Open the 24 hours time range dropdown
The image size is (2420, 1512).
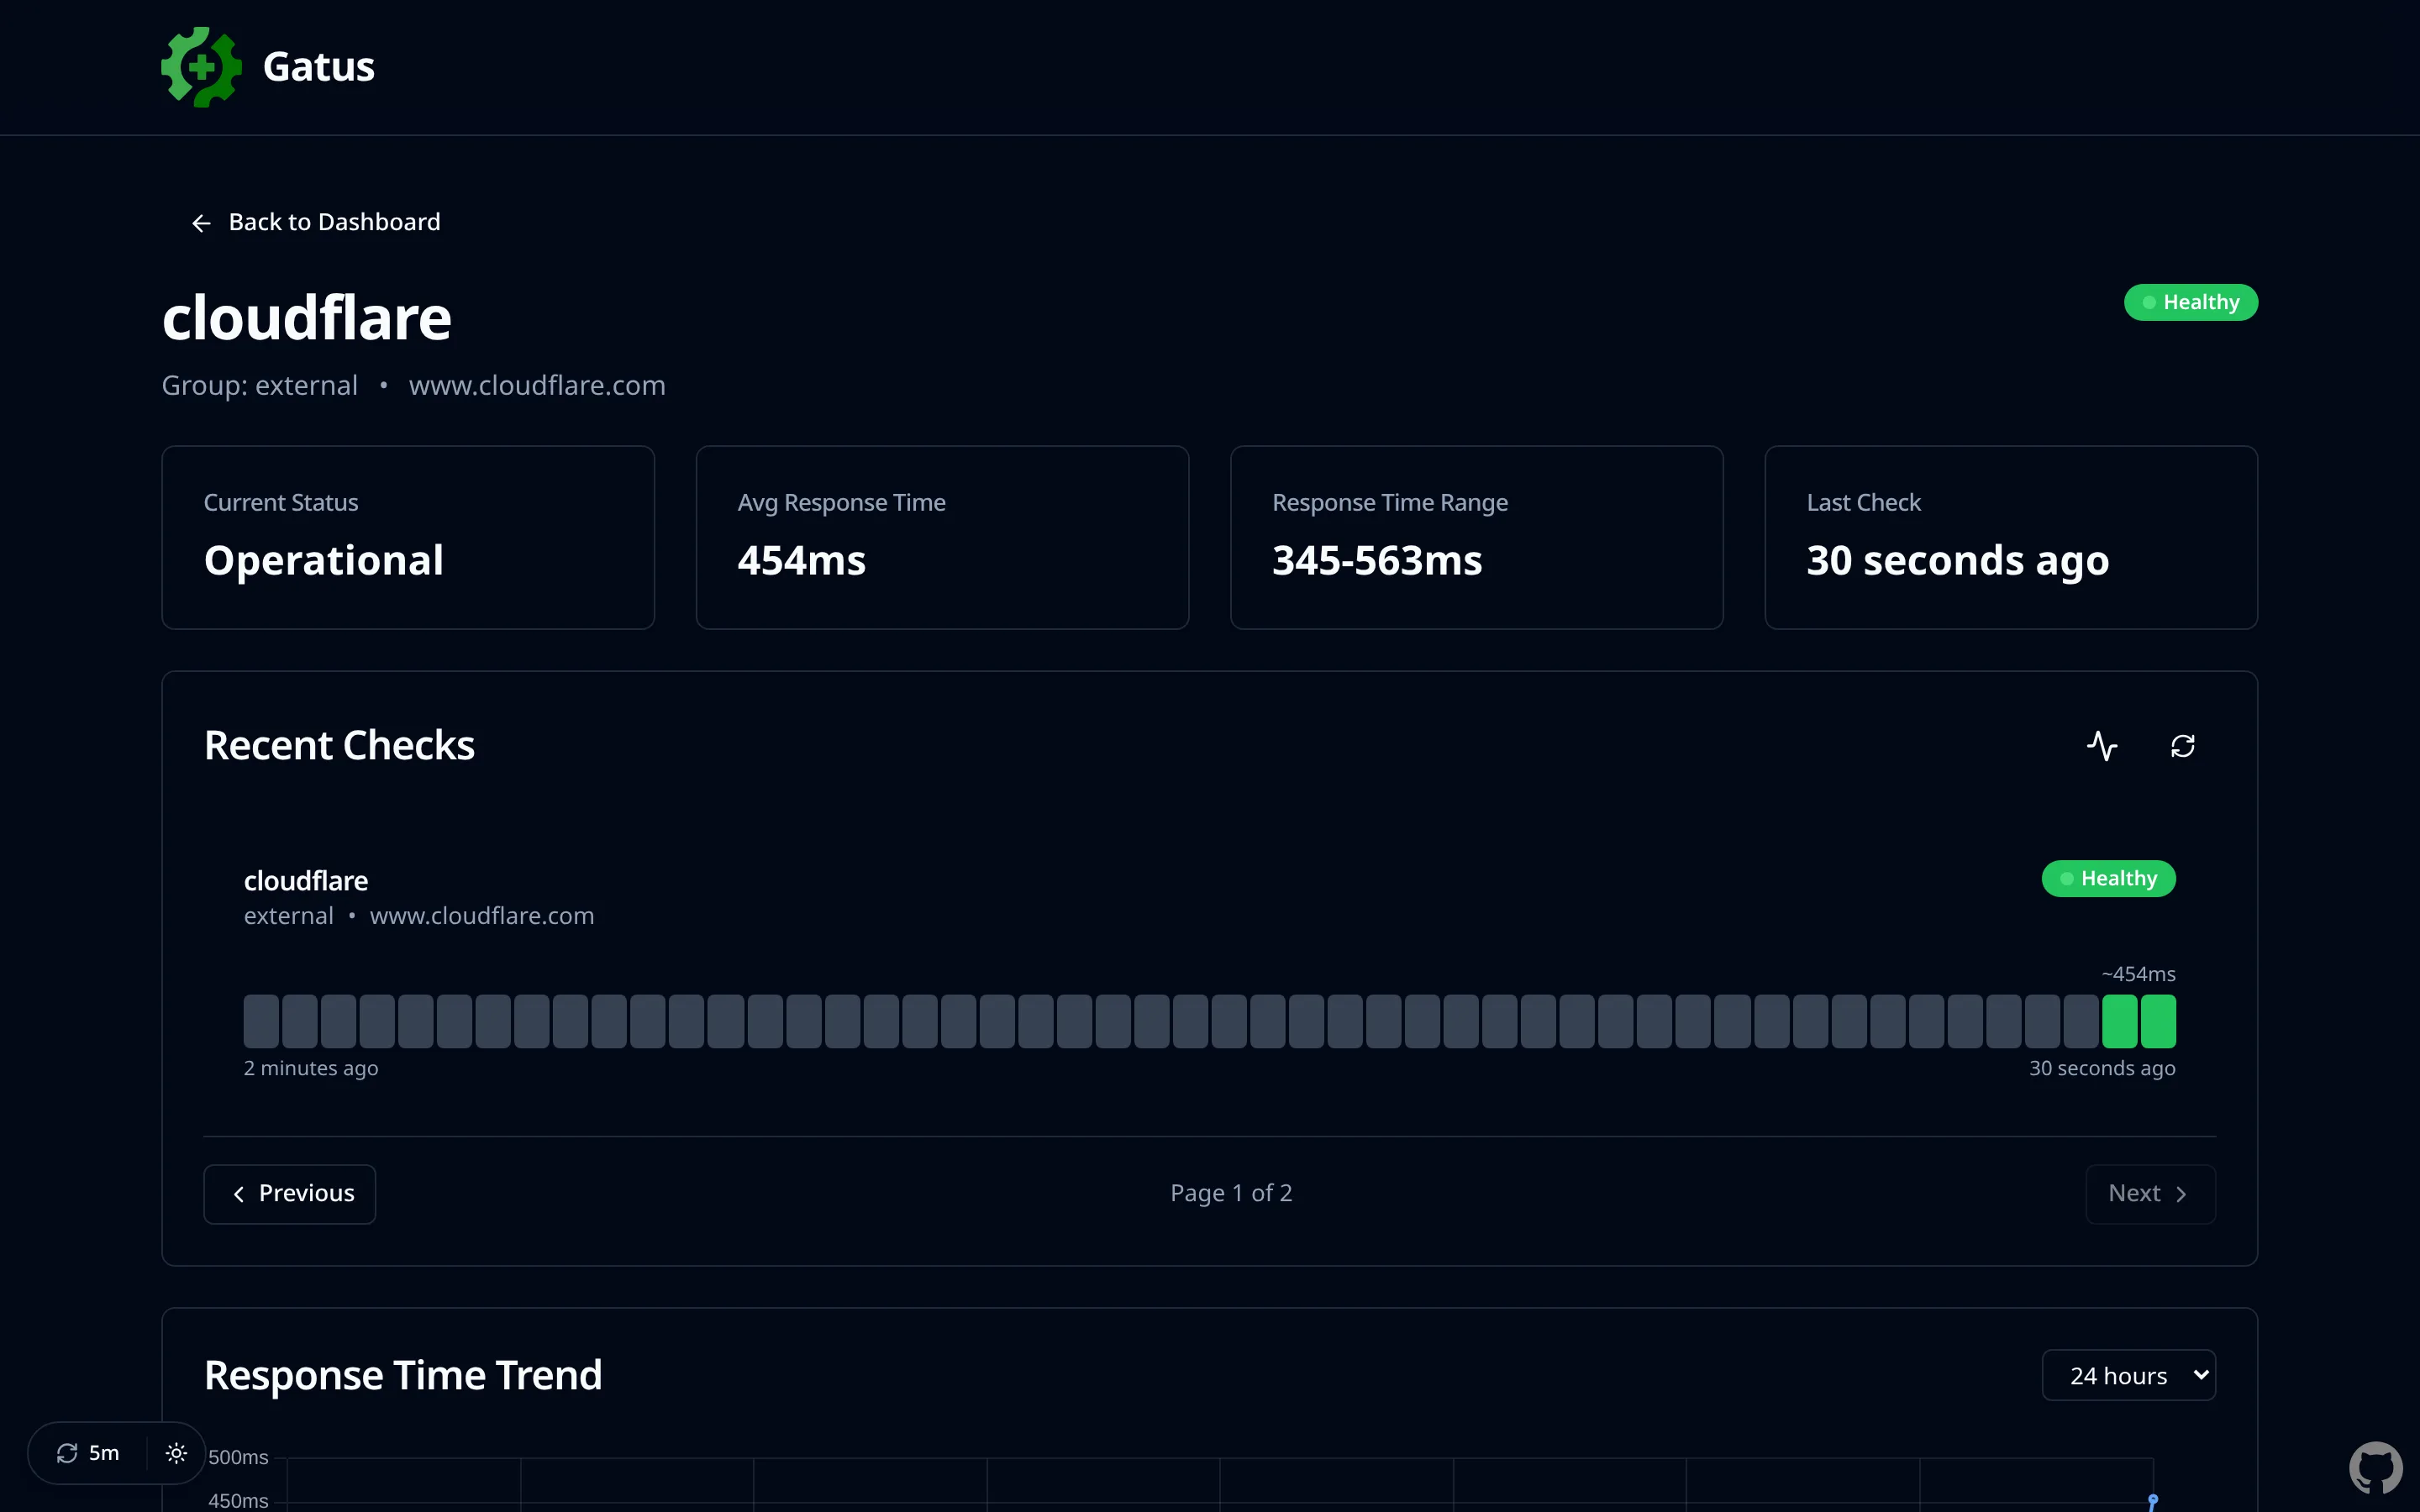2129,1376
